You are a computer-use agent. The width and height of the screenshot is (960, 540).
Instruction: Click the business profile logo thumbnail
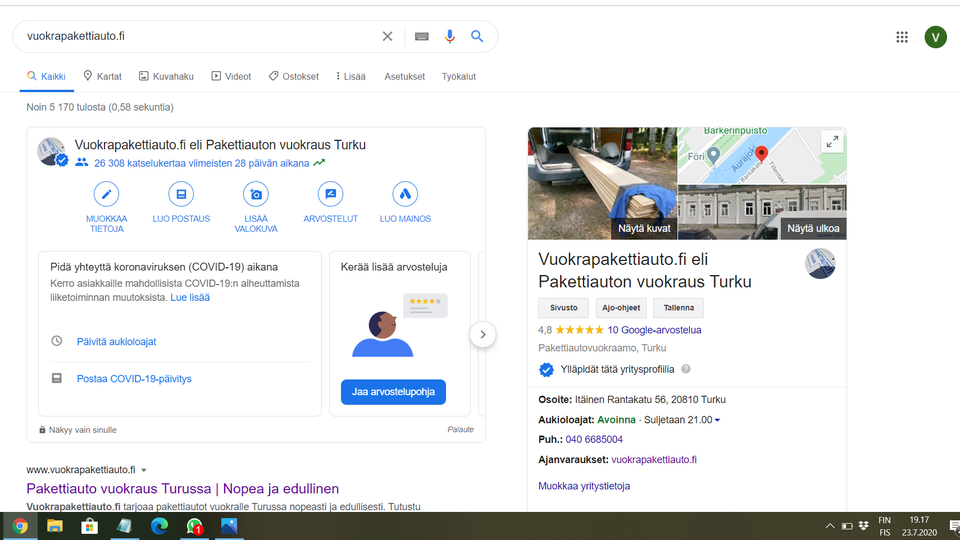point(820,264)
